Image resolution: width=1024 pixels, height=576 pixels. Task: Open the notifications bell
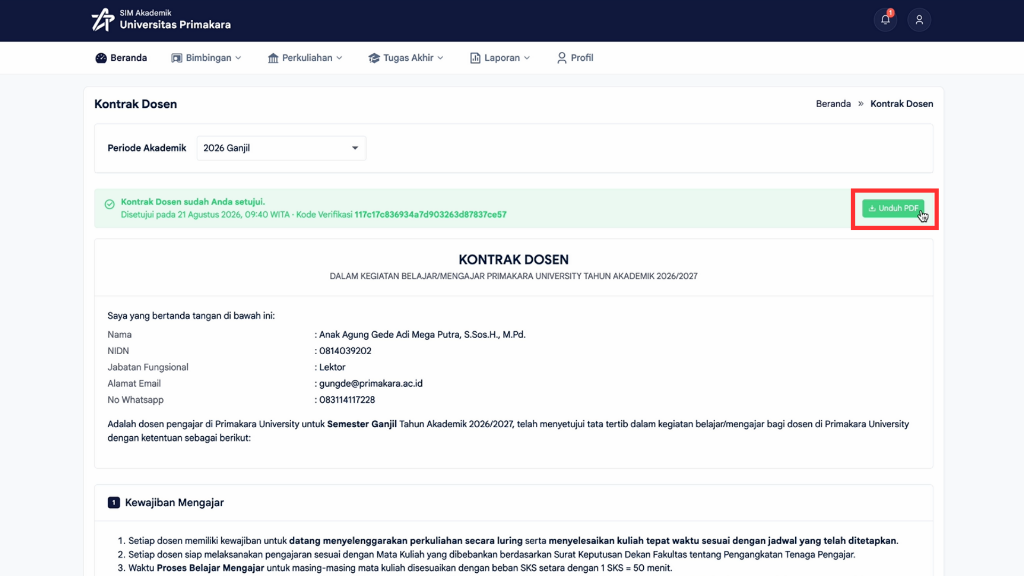point(886,20)
